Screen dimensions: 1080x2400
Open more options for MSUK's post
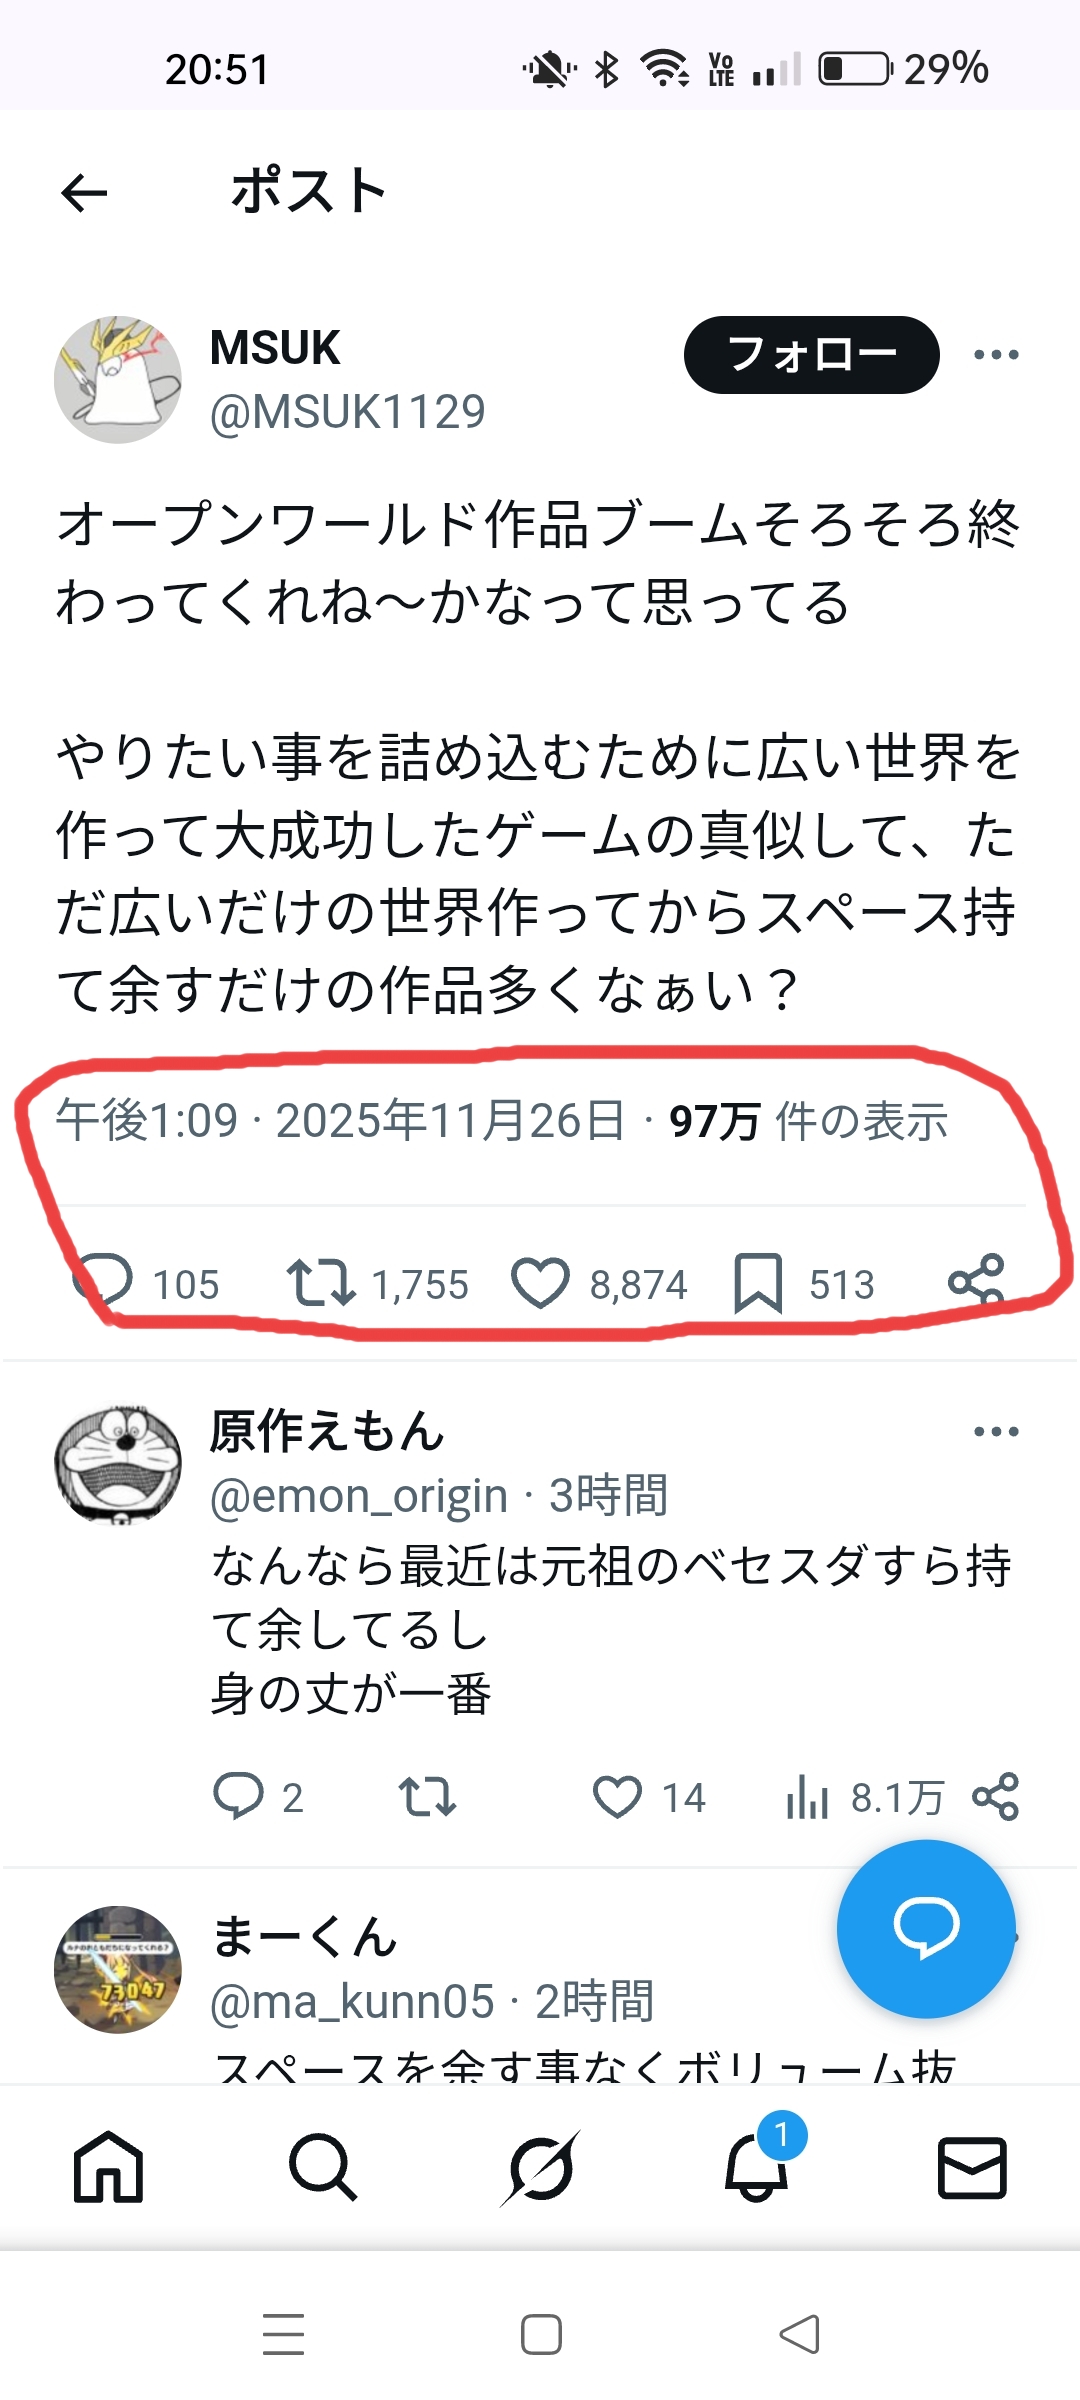point(996,355)
